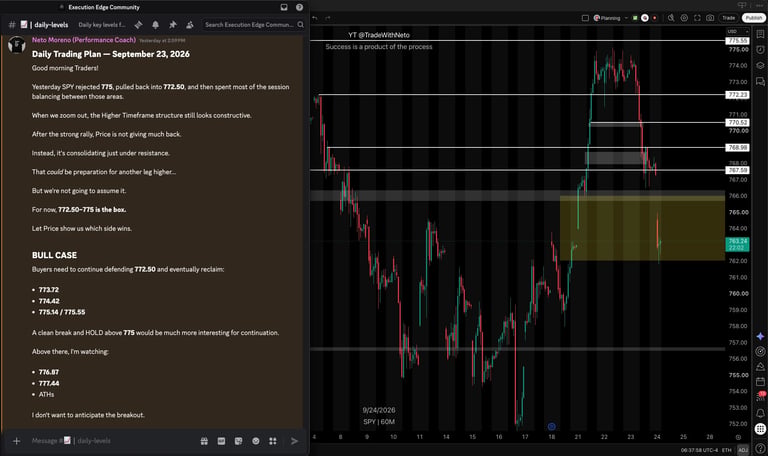This screenshot has height=456, width=768.
Task: Show member list icon in Discord header
Action: point(190,24)
